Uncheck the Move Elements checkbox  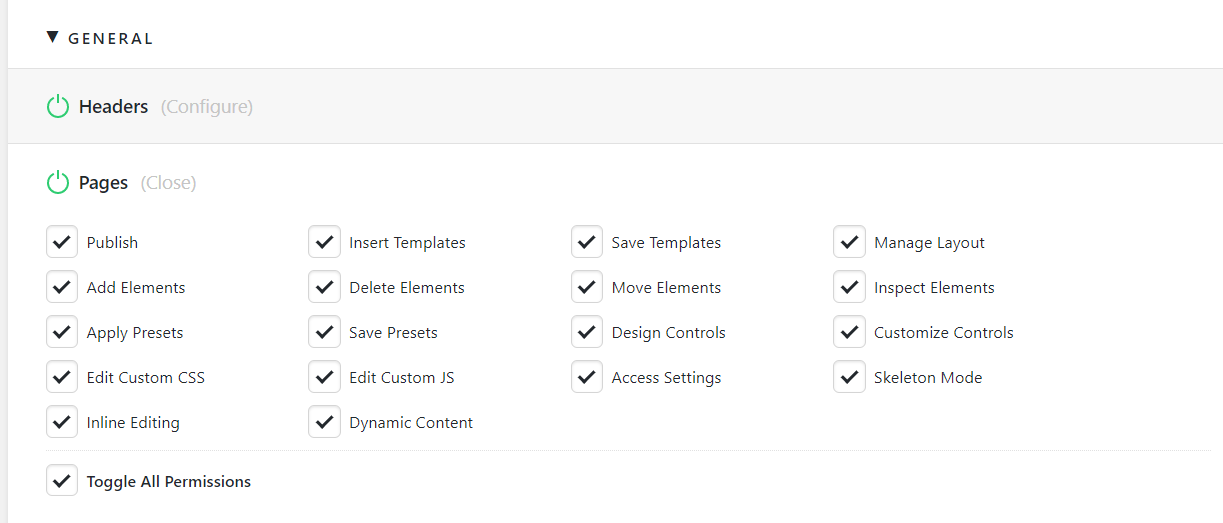point(587,287)
